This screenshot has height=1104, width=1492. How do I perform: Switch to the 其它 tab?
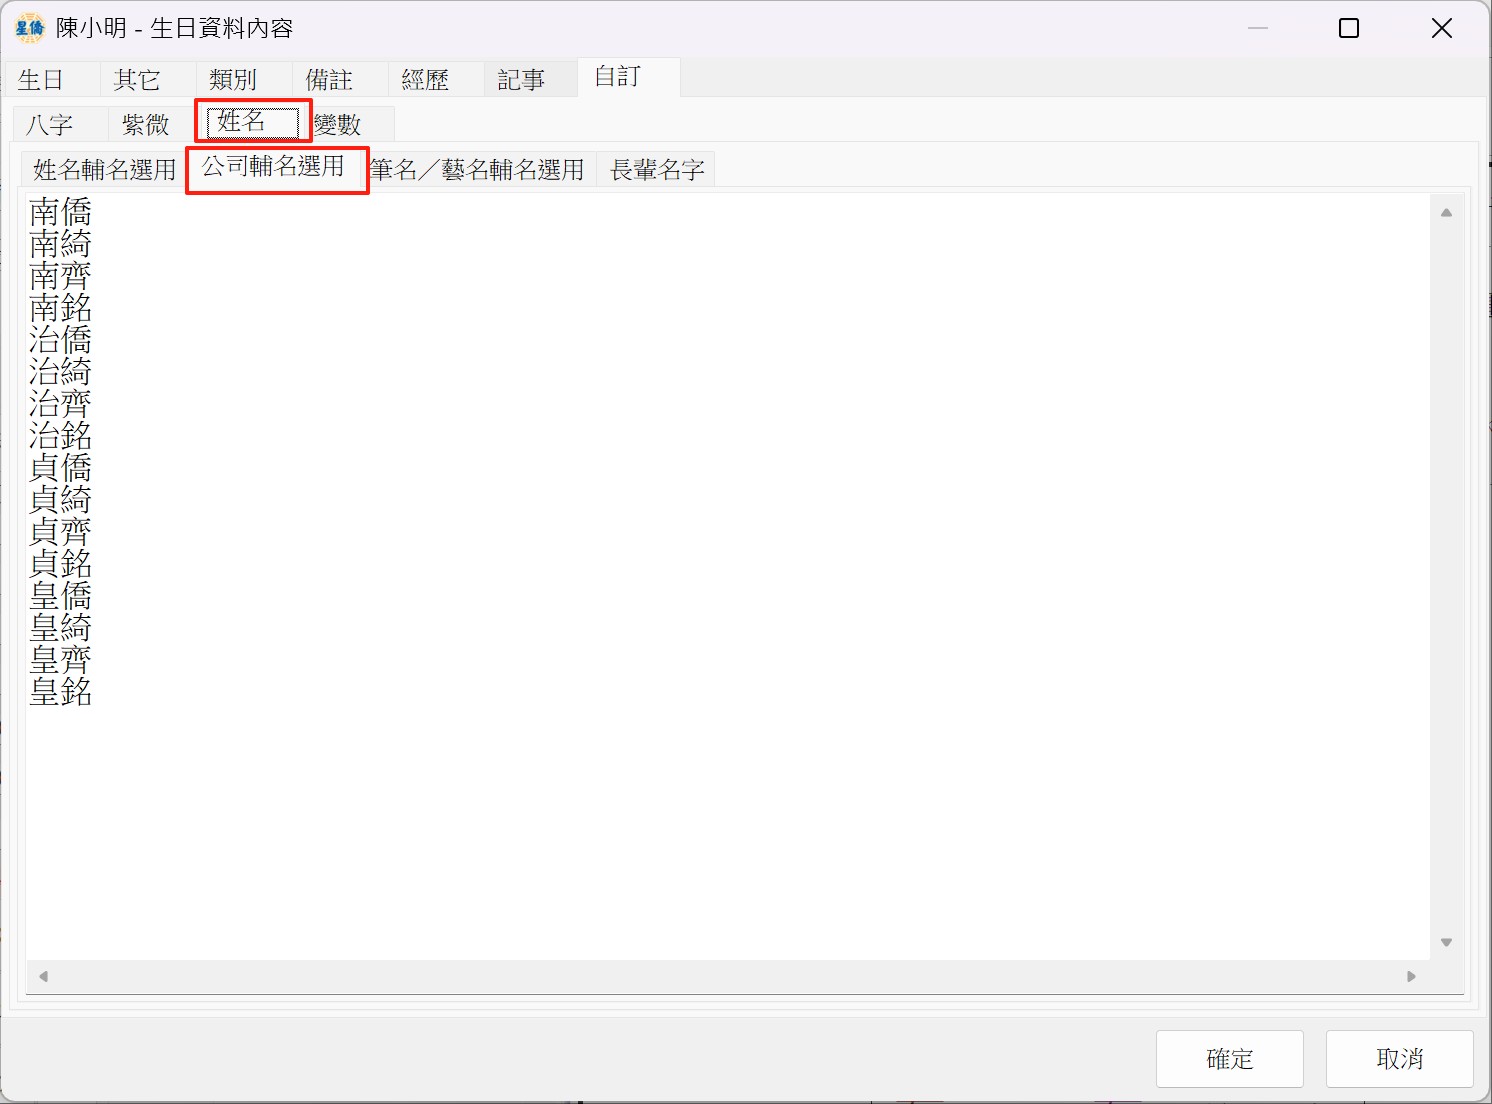click(x=137, y=80)
